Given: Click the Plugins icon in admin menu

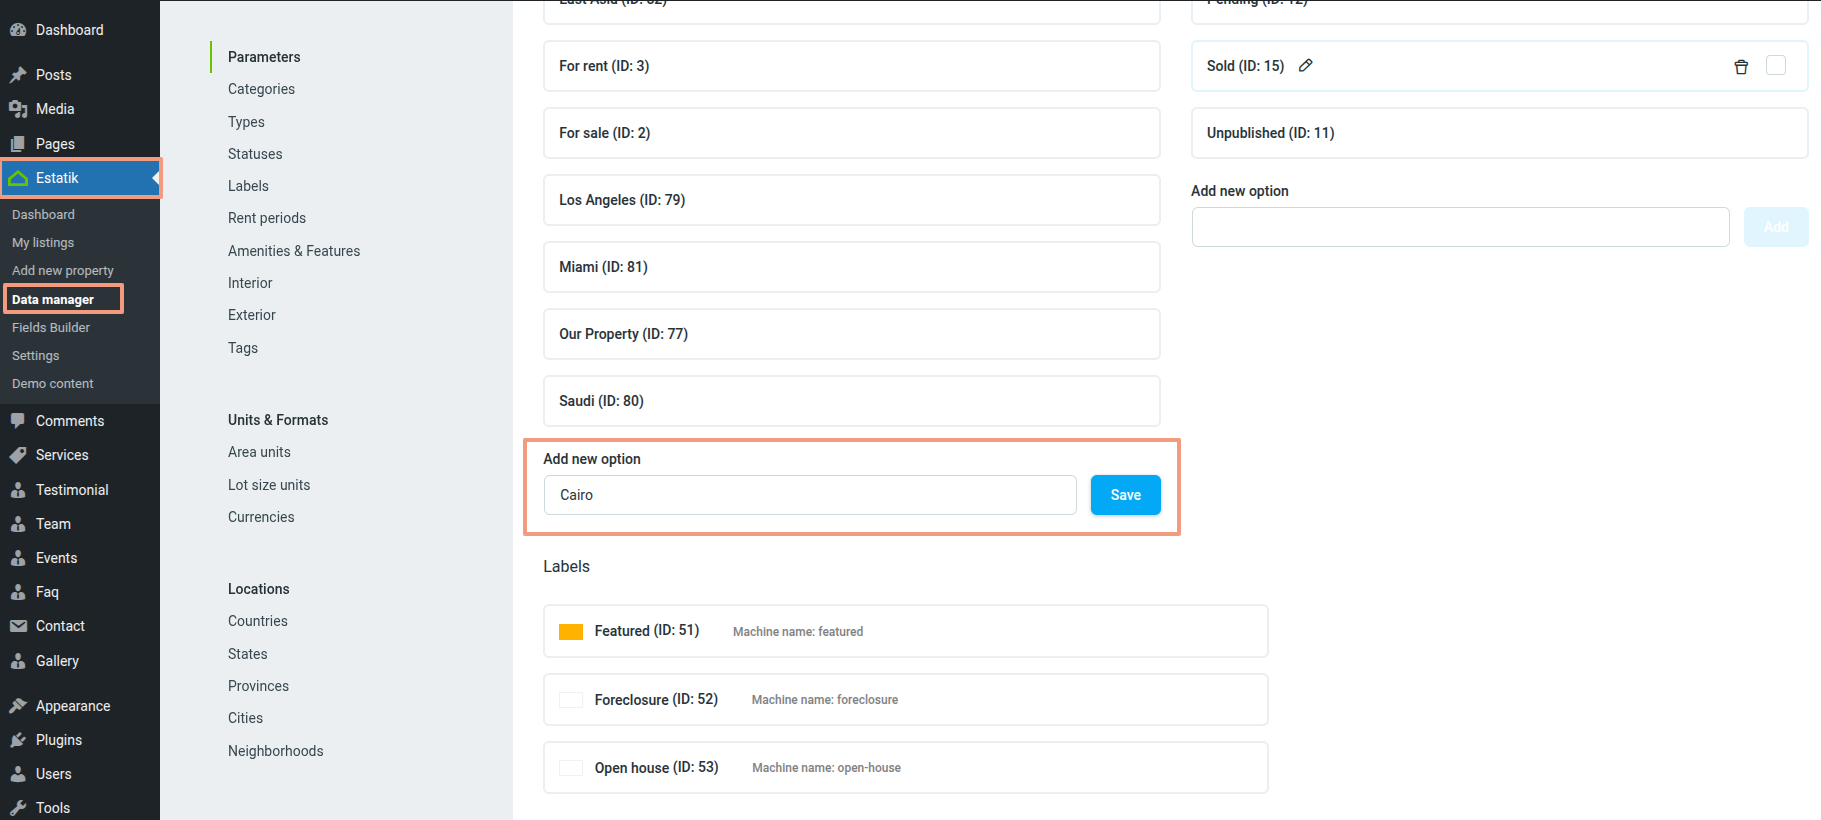Looking at the screenshot, I should click(x=18, y=740).
